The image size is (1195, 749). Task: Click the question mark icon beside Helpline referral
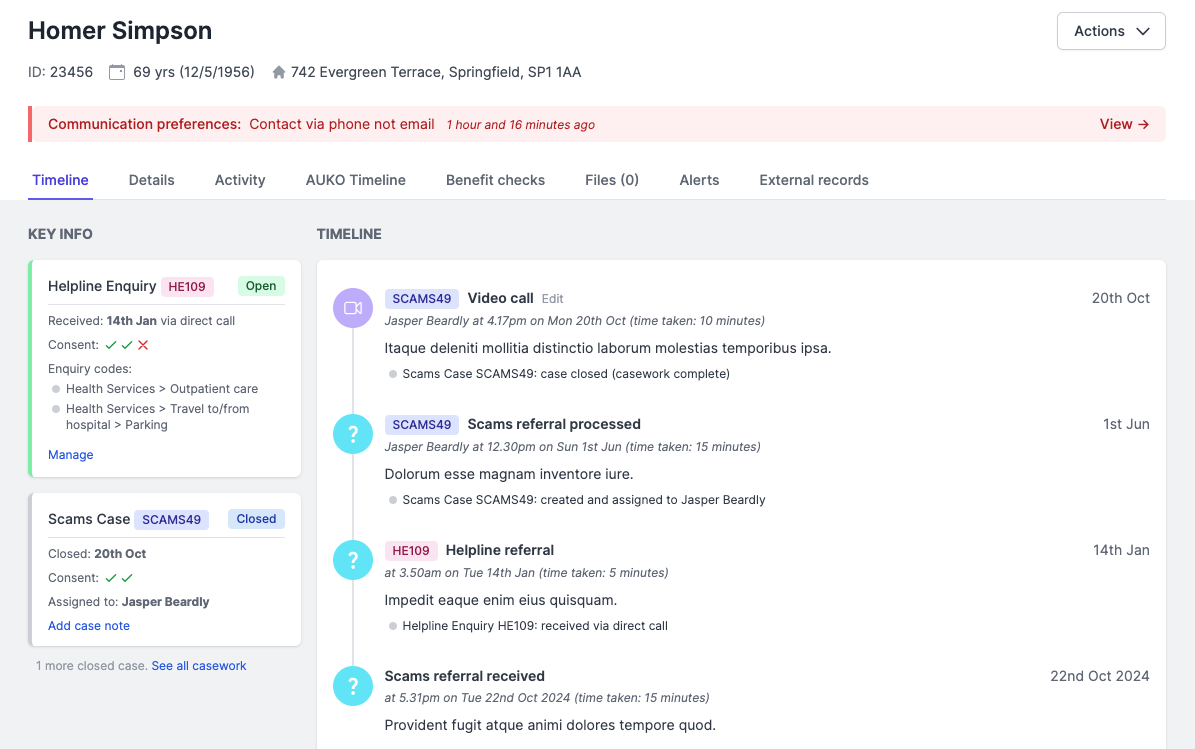point(352,560)
